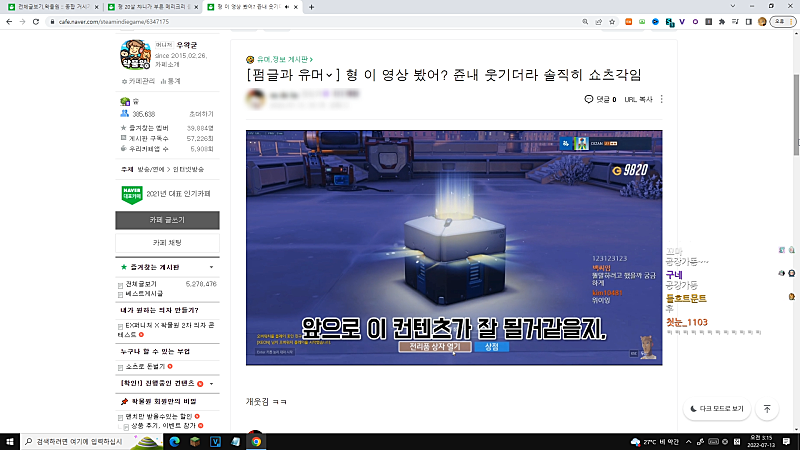The height and width of the screenshot is (450, 800).
Task: Open the 전체글보기 board
Action: coord(141,284)
